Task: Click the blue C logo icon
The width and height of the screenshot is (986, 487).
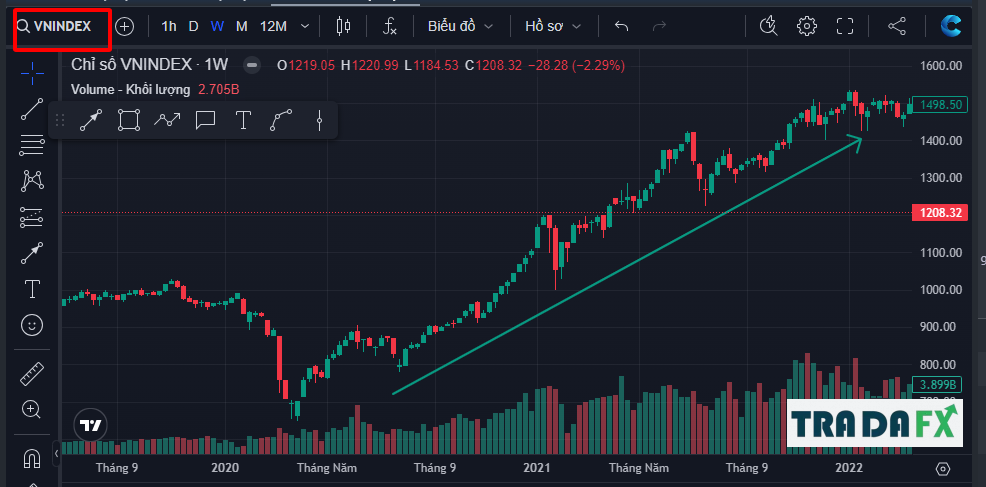Action: [x=951, y=26]
